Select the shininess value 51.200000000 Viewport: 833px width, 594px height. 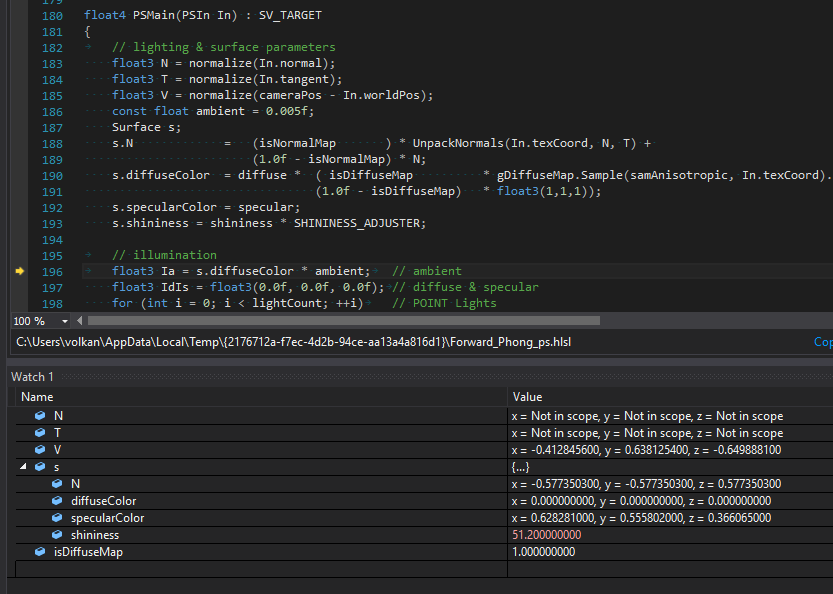click(x=546, y=535)
